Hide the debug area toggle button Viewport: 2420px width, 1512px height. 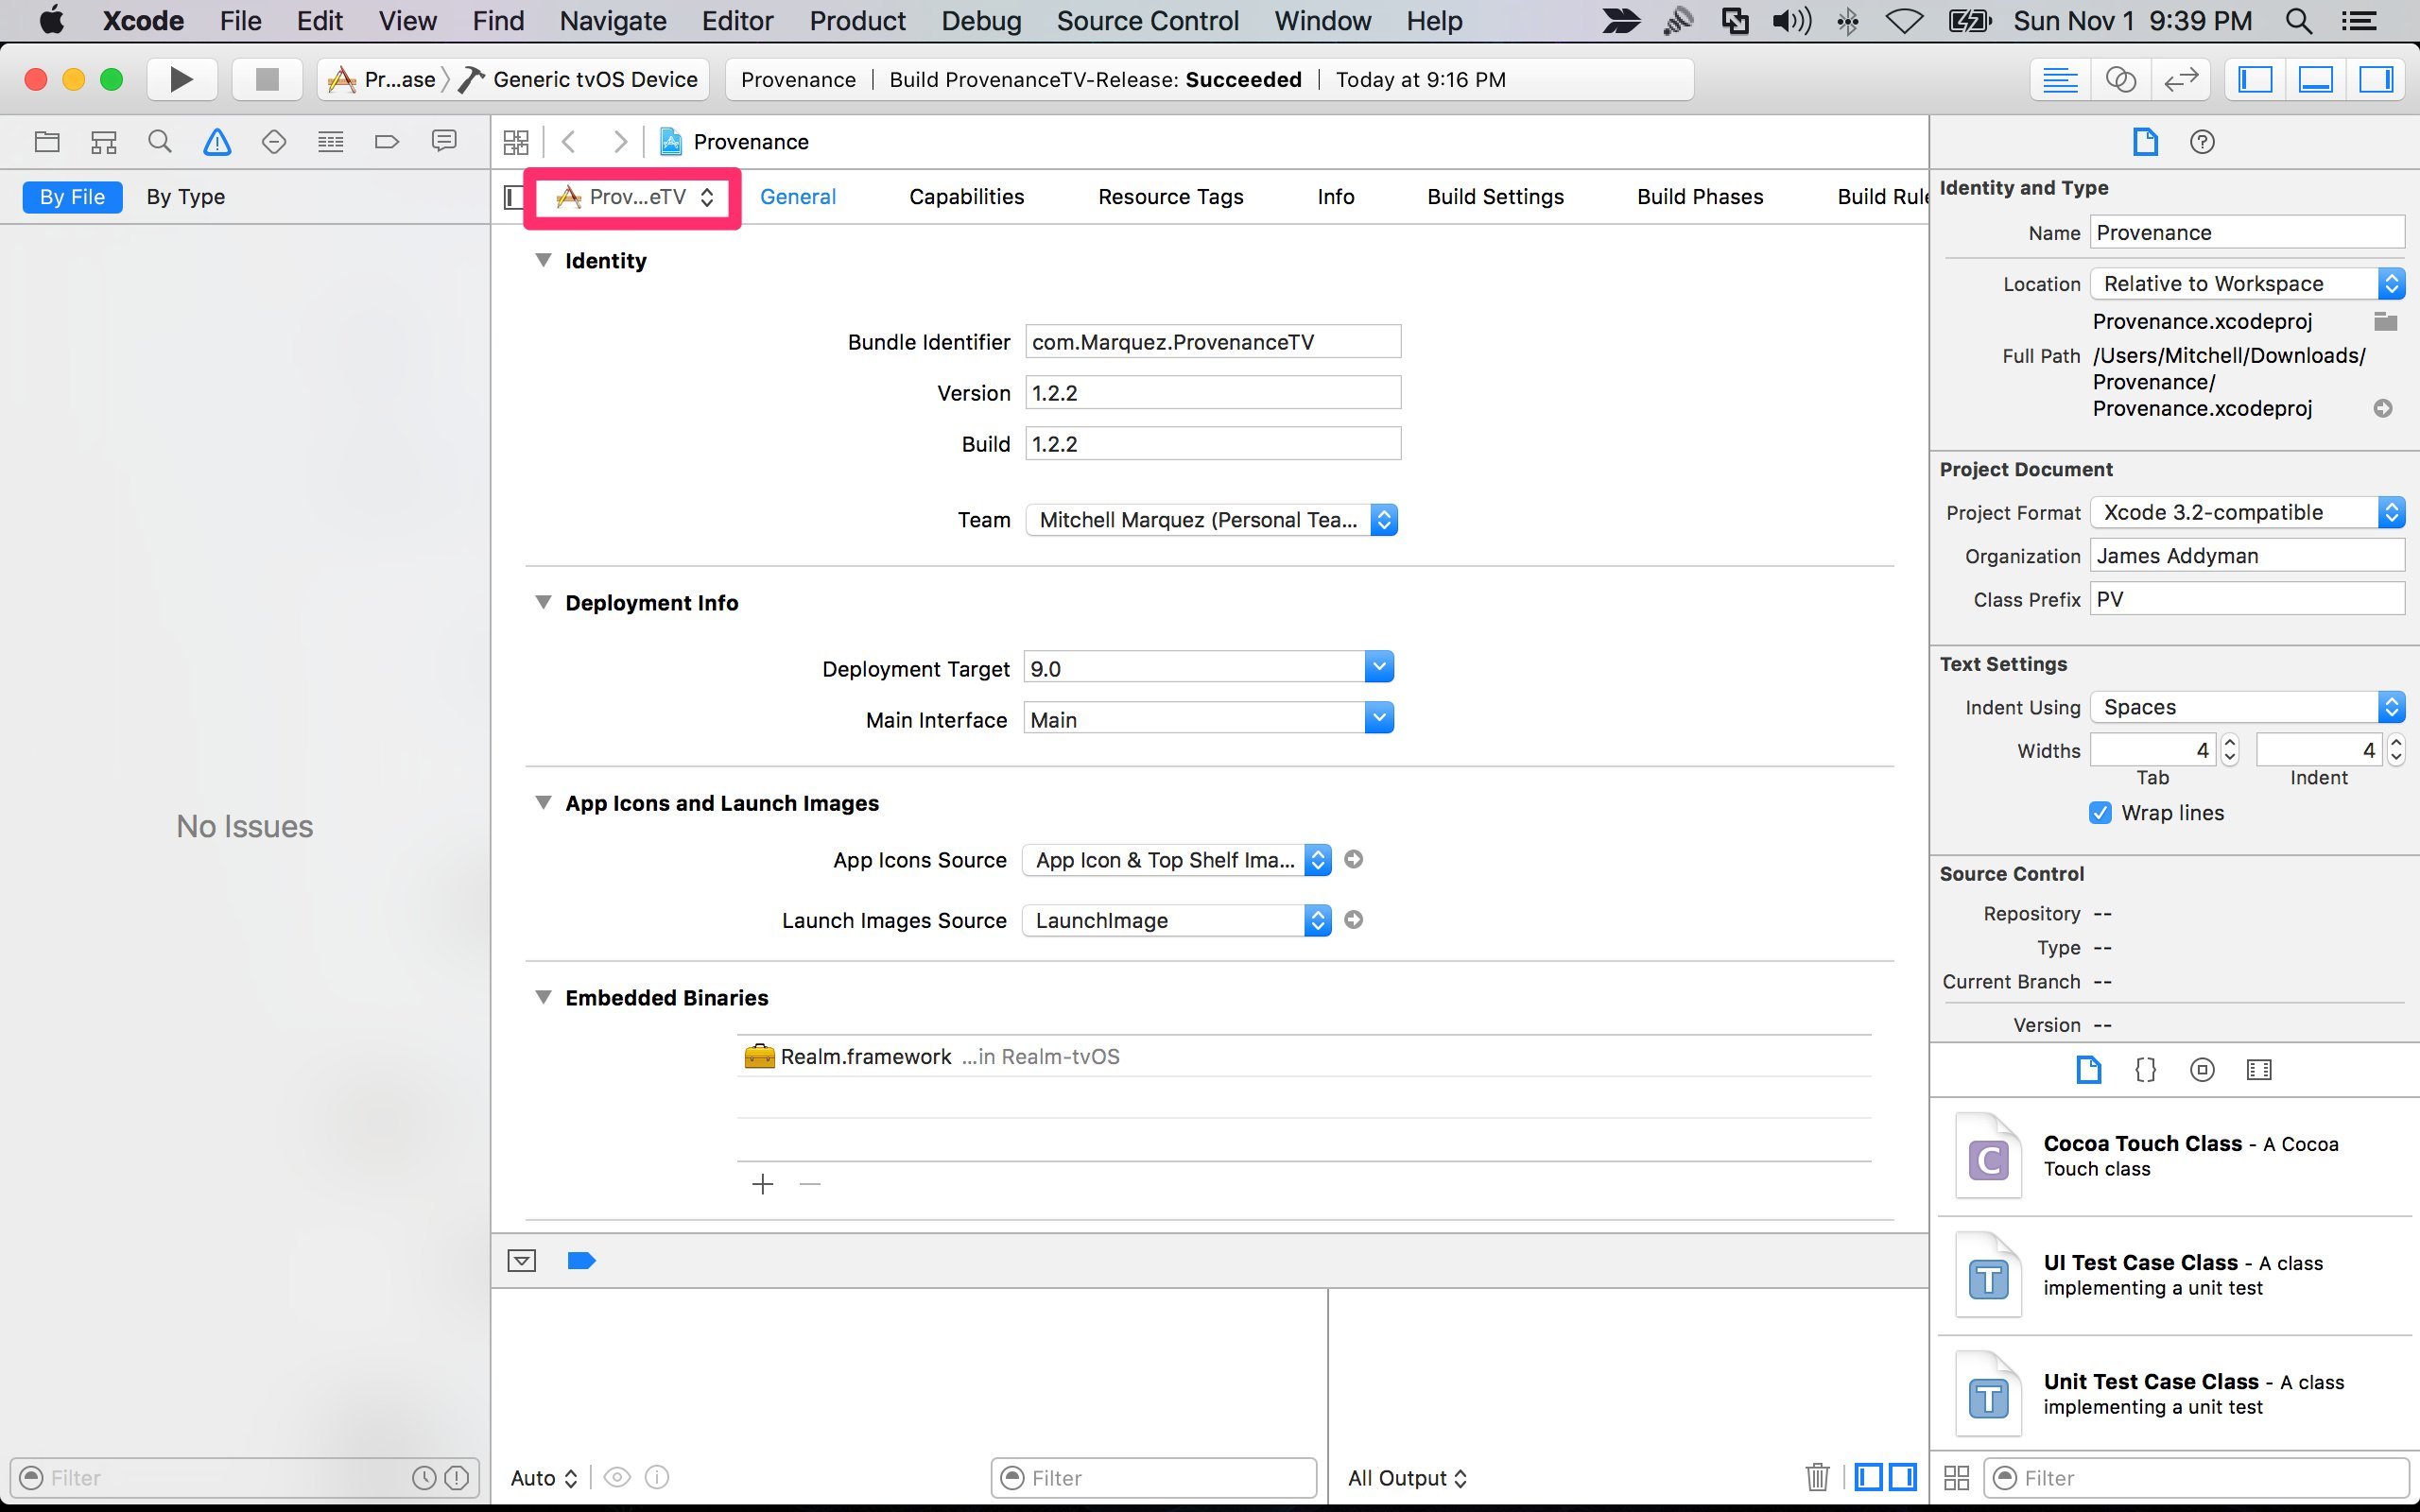click(x=521, y=1260)
